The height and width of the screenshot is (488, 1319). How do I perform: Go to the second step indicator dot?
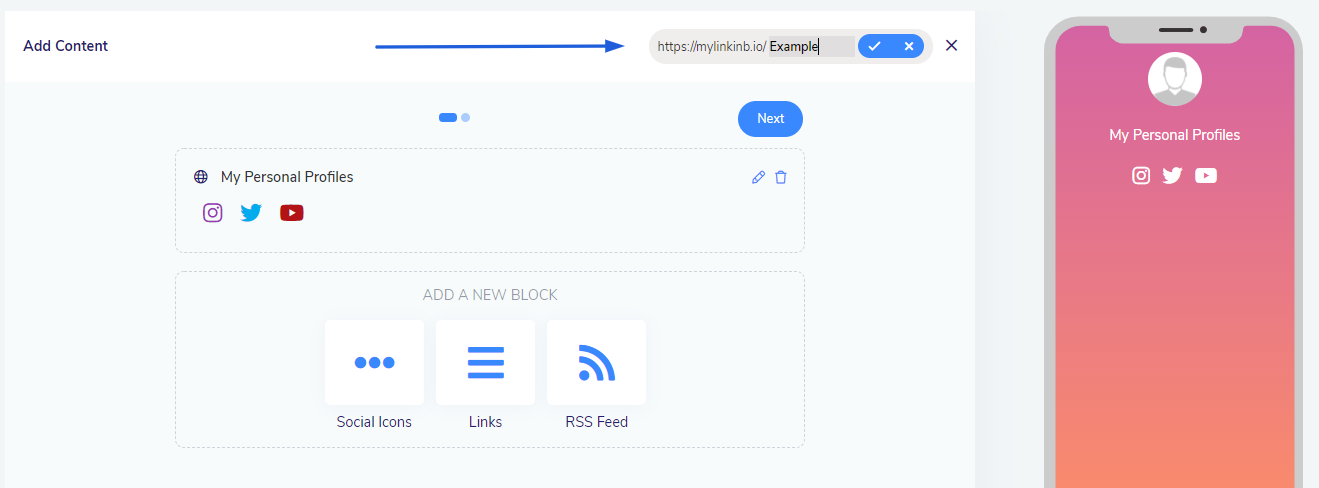tap(466, 118)
